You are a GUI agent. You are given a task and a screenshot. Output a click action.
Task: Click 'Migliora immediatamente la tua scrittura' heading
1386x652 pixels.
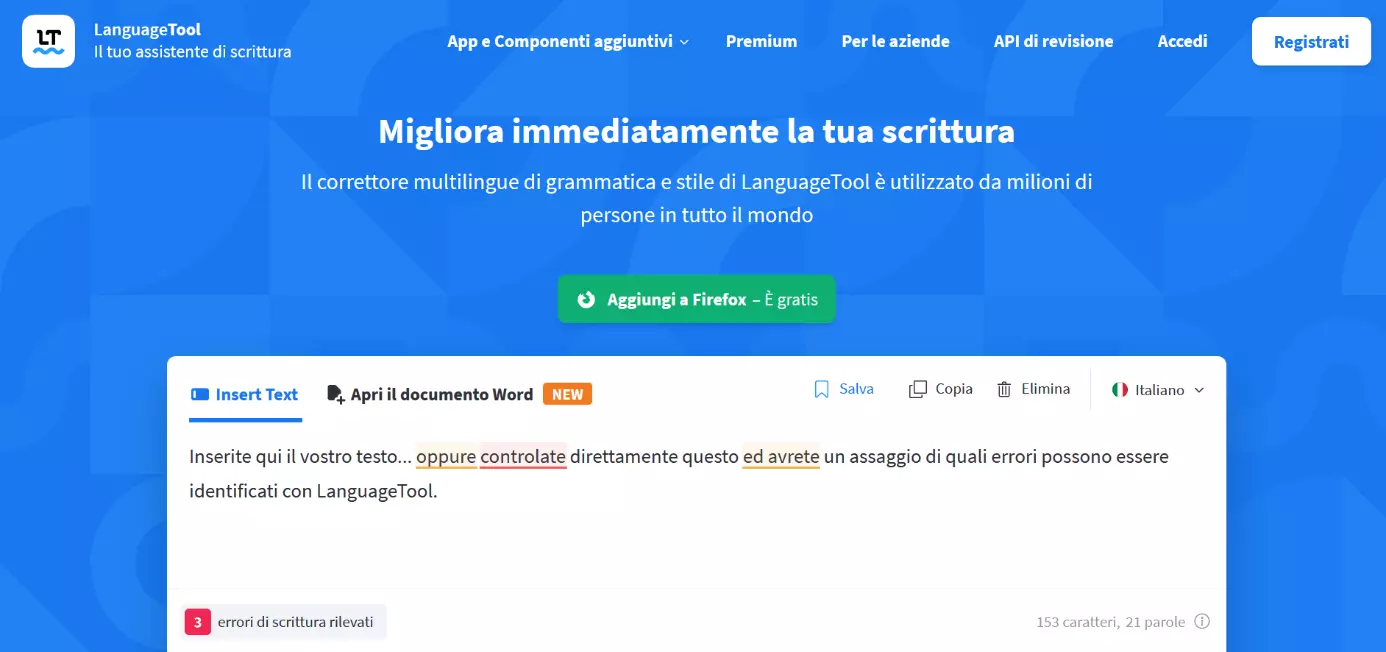[x=696, y=131]
